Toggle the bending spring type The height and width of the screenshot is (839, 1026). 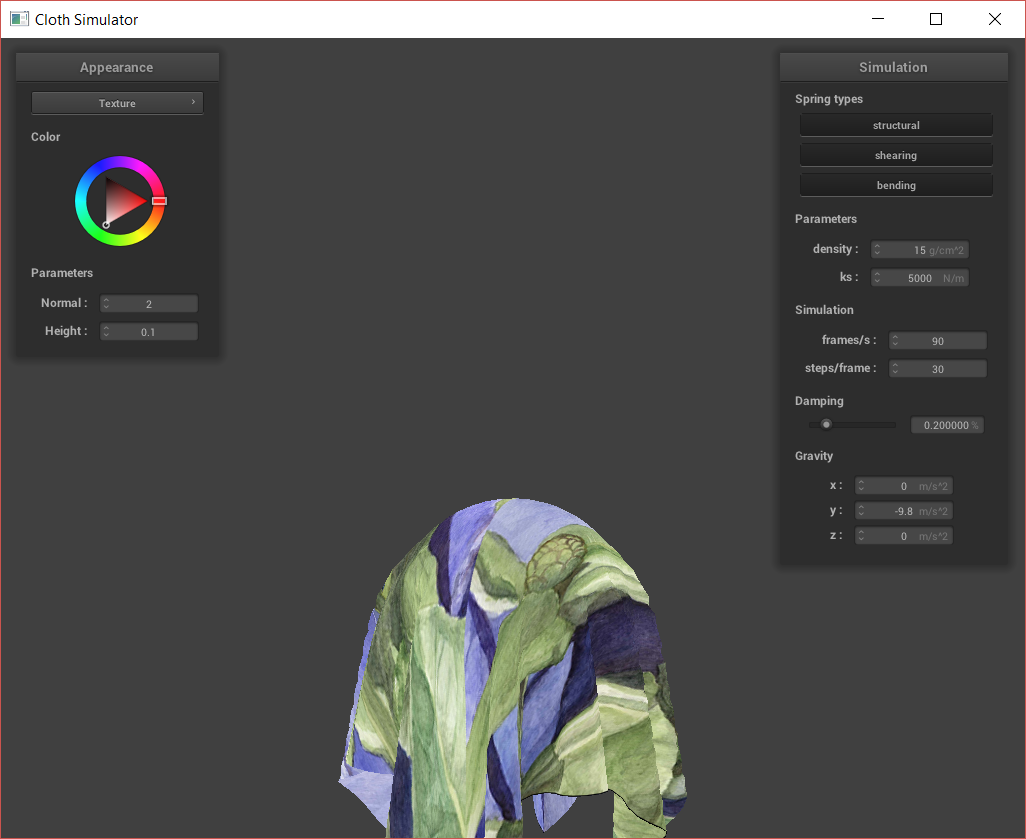[x=896, y=185]
